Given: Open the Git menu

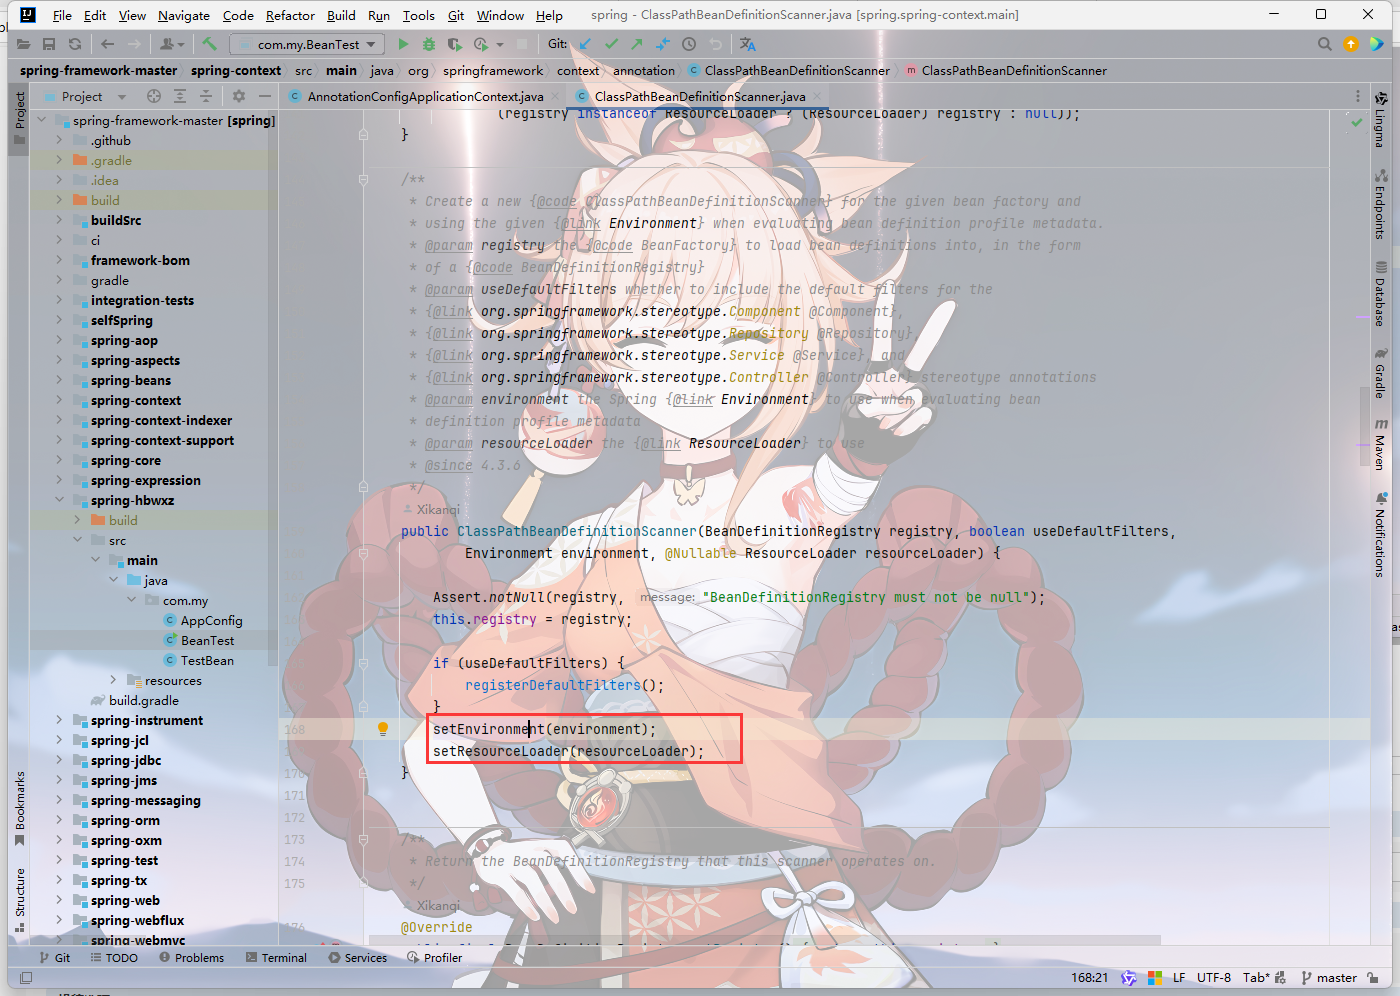Looking at the screenshot, I should coord(456,15).
